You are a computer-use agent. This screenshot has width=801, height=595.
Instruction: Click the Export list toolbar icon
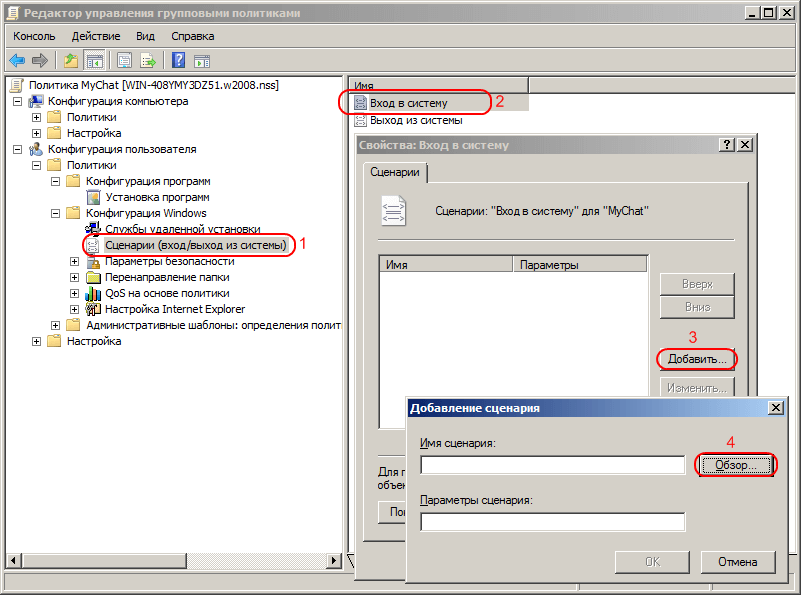(148, 60)
